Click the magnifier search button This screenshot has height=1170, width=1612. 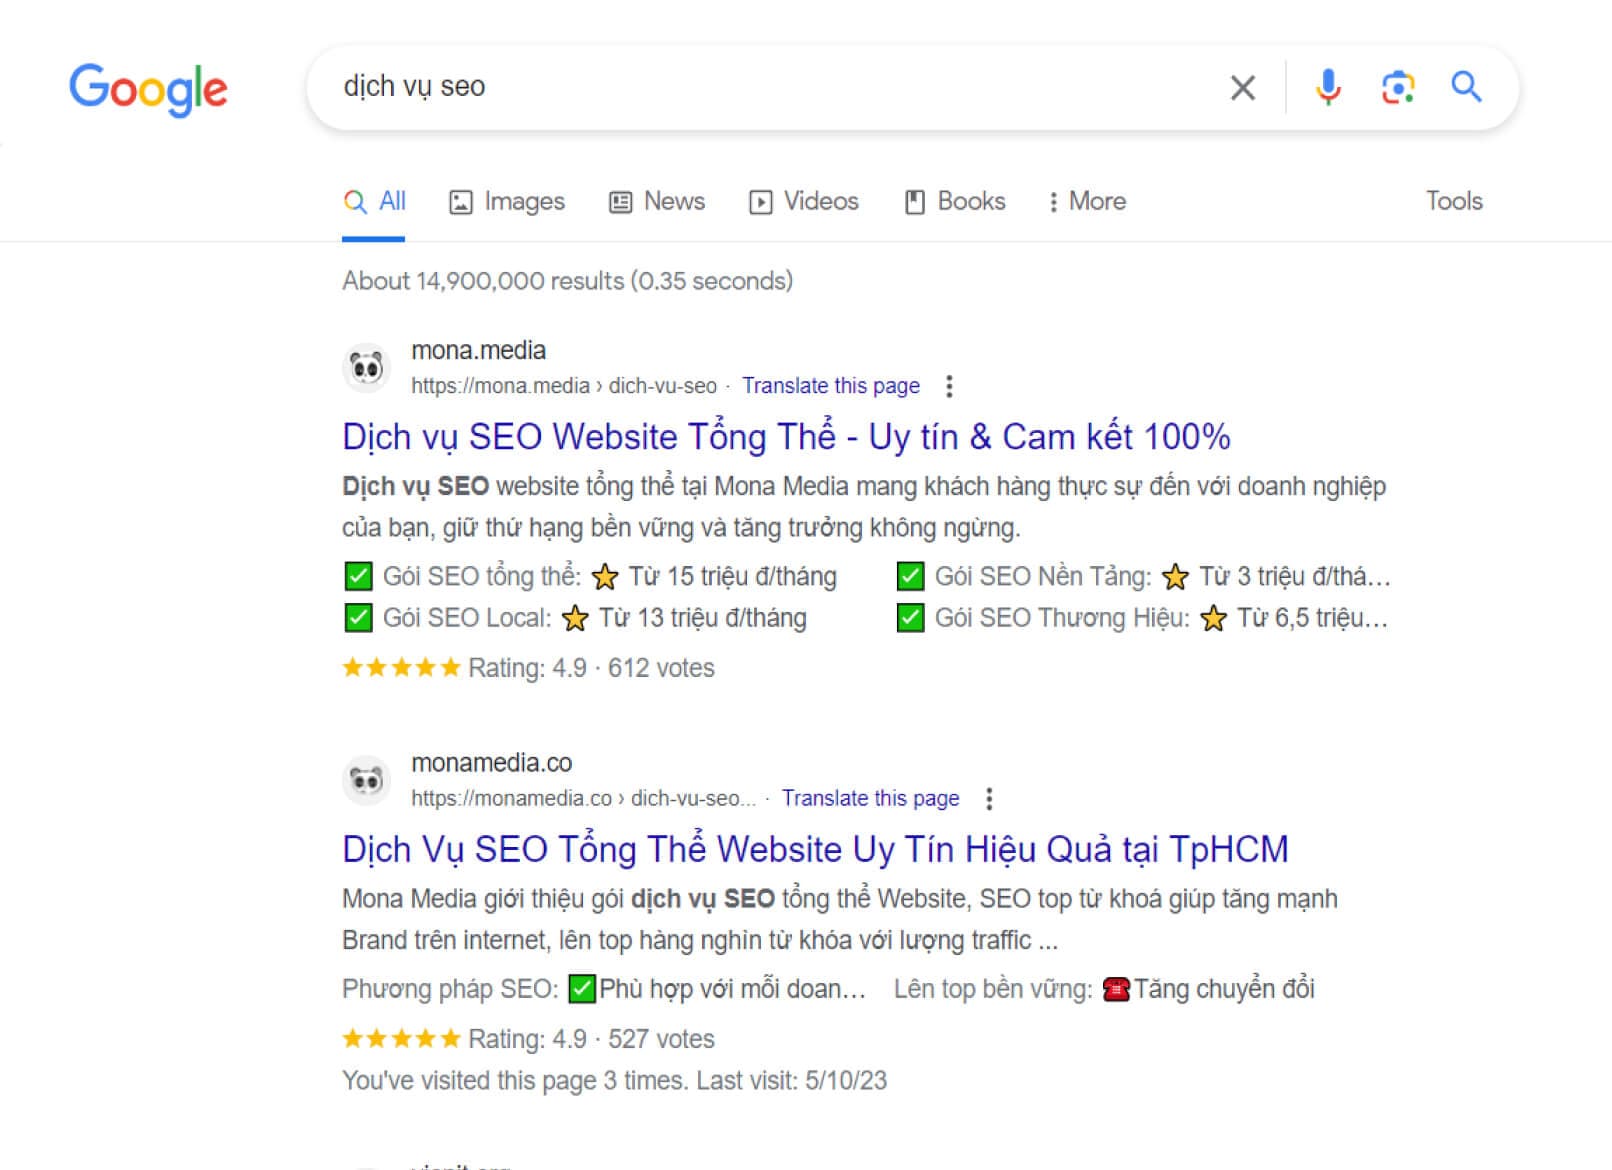point(1466,87)
